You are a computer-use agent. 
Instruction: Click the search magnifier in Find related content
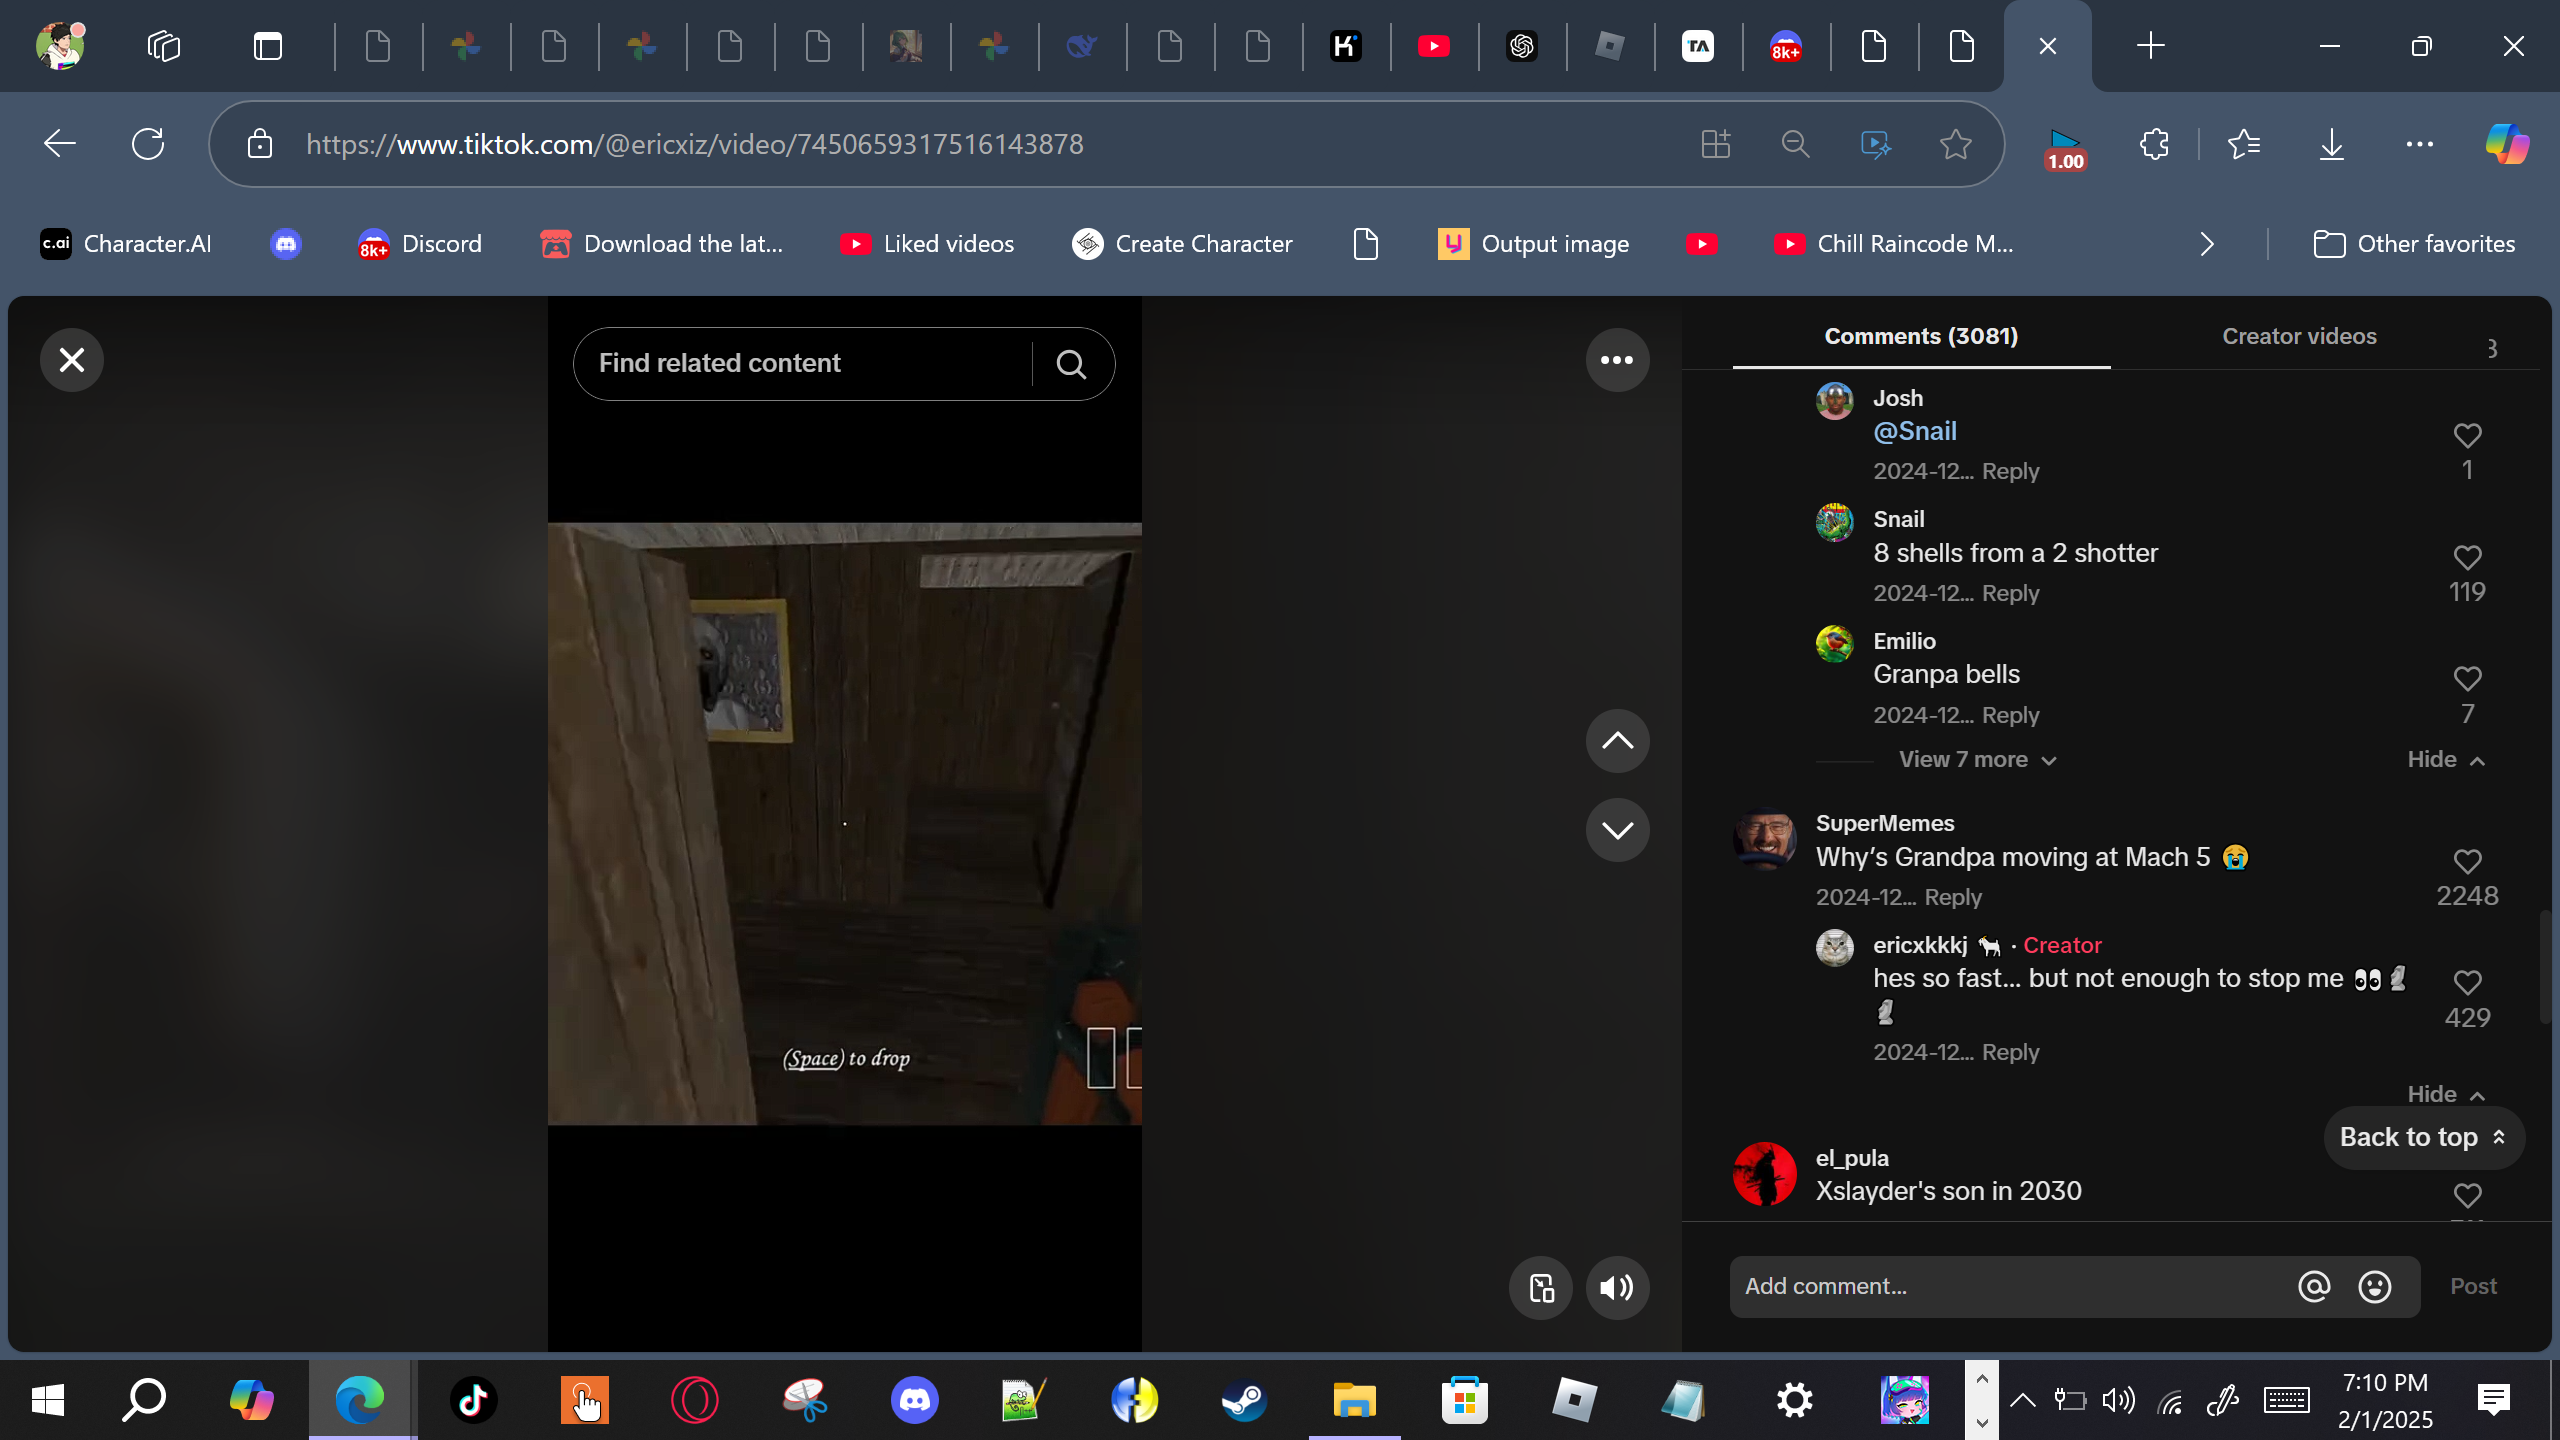[1071, 364]
